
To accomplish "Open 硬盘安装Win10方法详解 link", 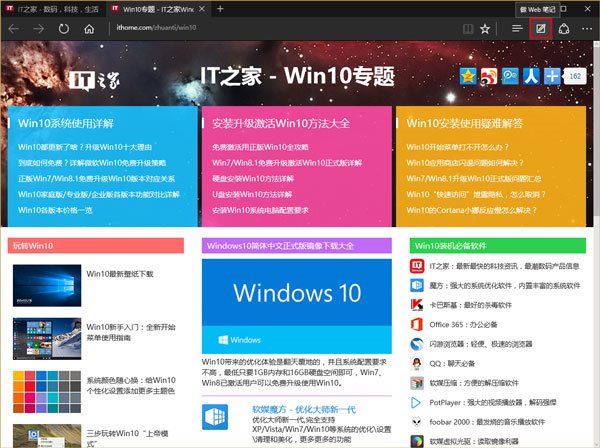I will [x=253, y=179].
